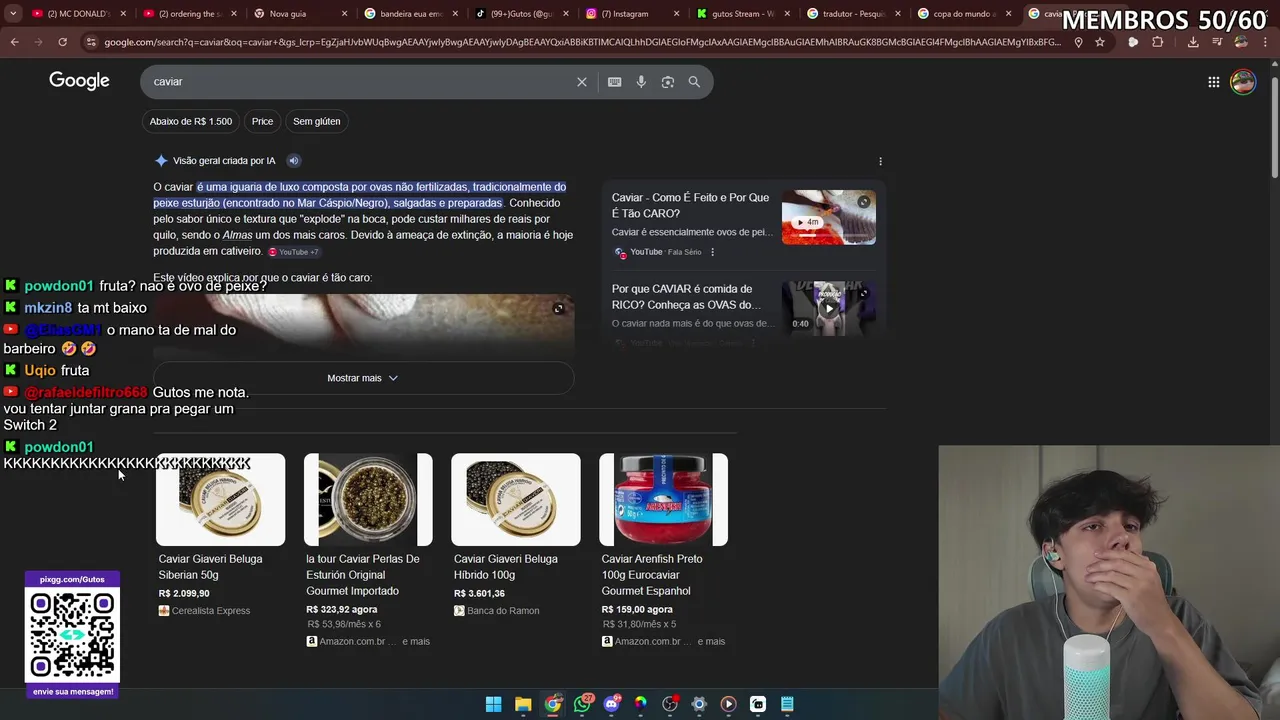Bookmark this page with the star icon
The height and width of the screenshot is (720, 1280).
tap(1100, 42)
